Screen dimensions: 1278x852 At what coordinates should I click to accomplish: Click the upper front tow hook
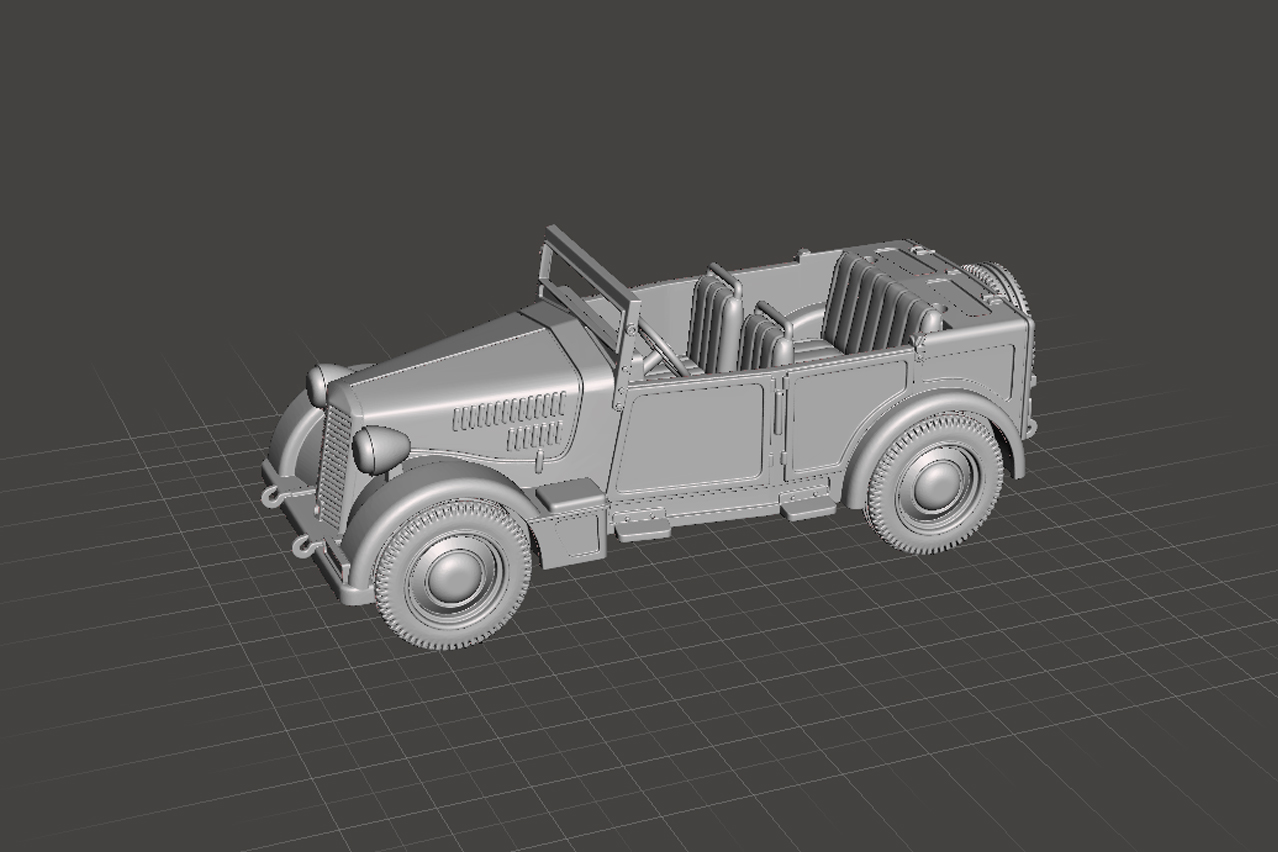[x=272, y=495]
